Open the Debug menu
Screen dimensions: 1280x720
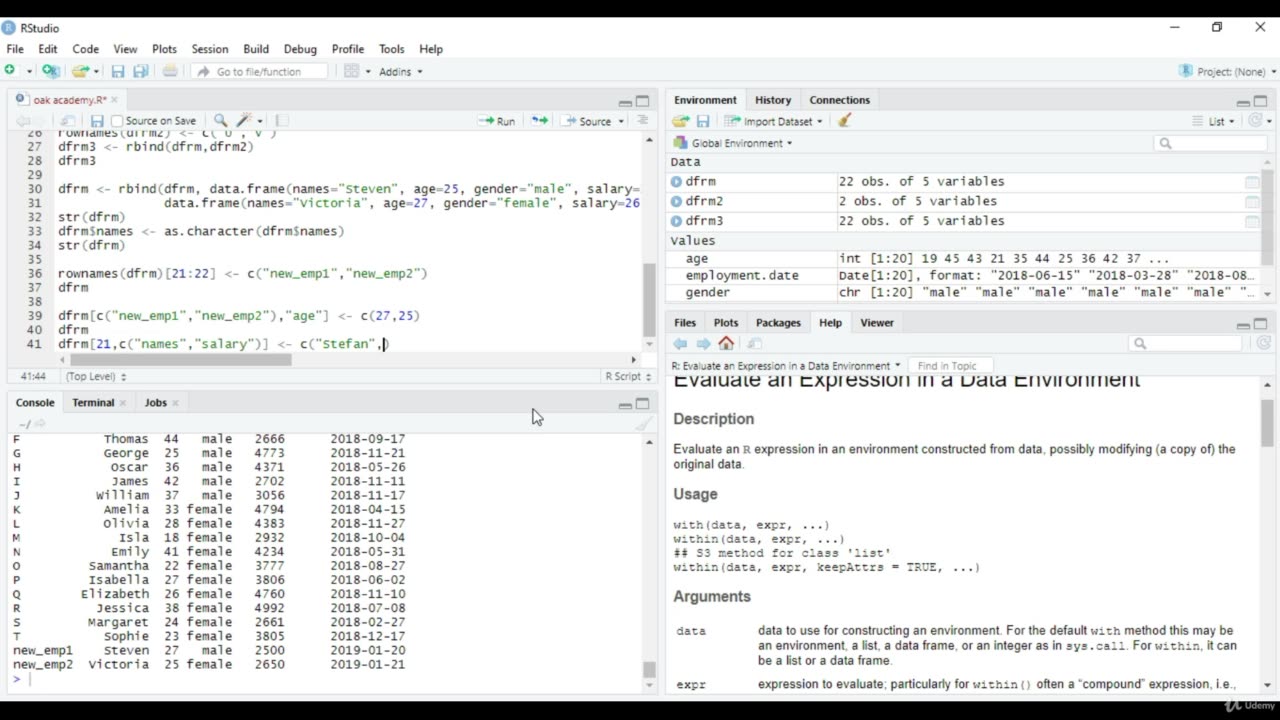point(300,49)
